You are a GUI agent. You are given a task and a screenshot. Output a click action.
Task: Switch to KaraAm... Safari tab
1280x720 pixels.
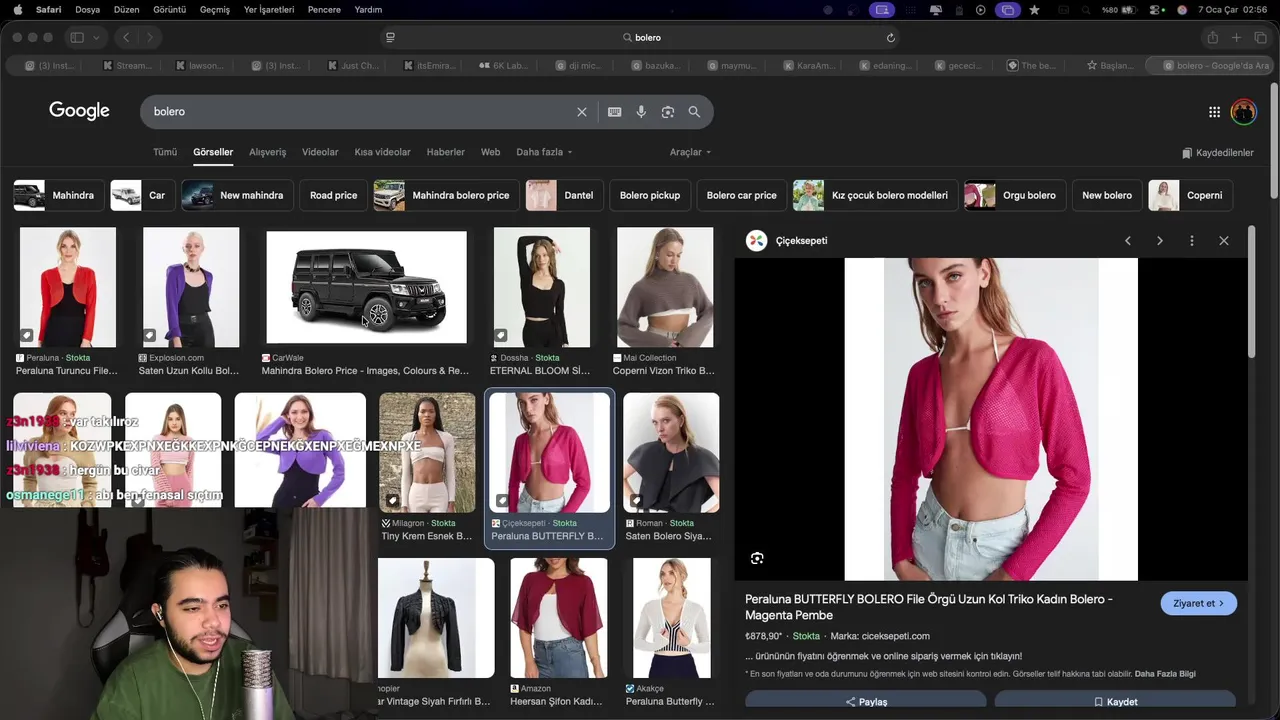click(810, 66)
